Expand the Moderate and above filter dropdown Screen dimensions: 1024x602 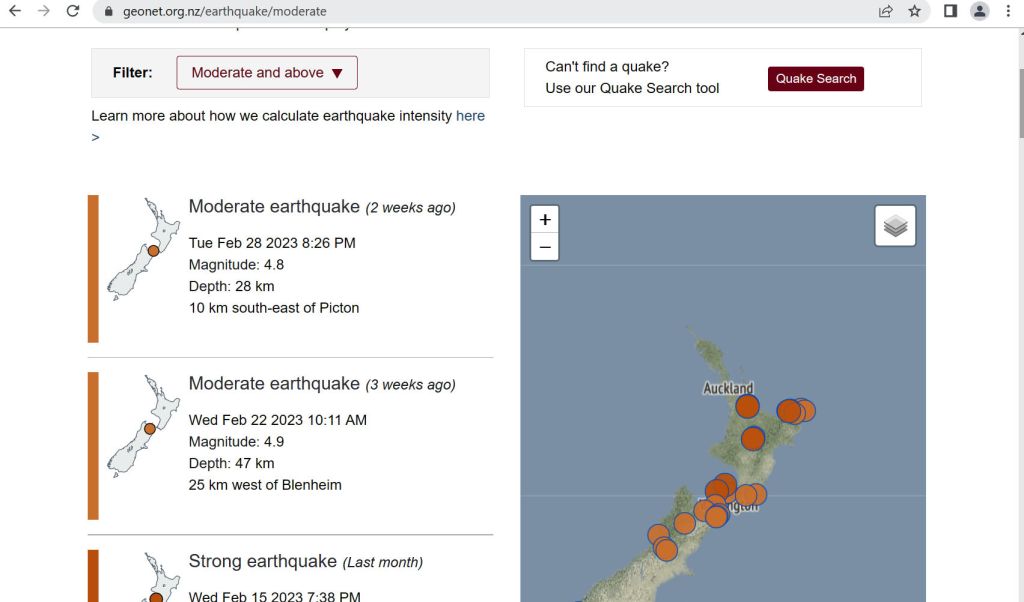click(x=267, y=73)
